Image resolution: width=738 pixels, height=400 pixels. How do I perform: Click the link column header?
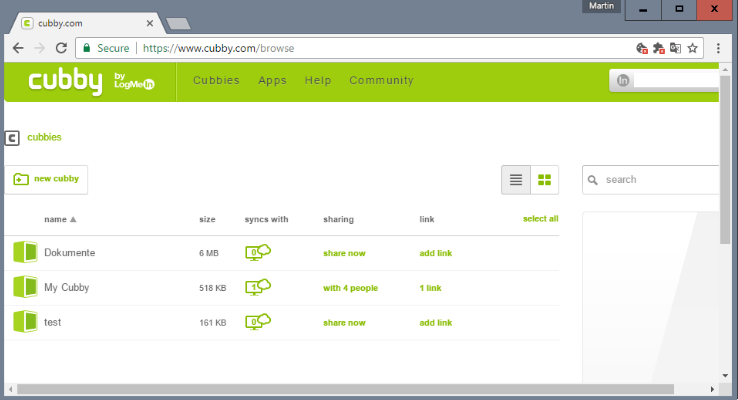point(427,219)
